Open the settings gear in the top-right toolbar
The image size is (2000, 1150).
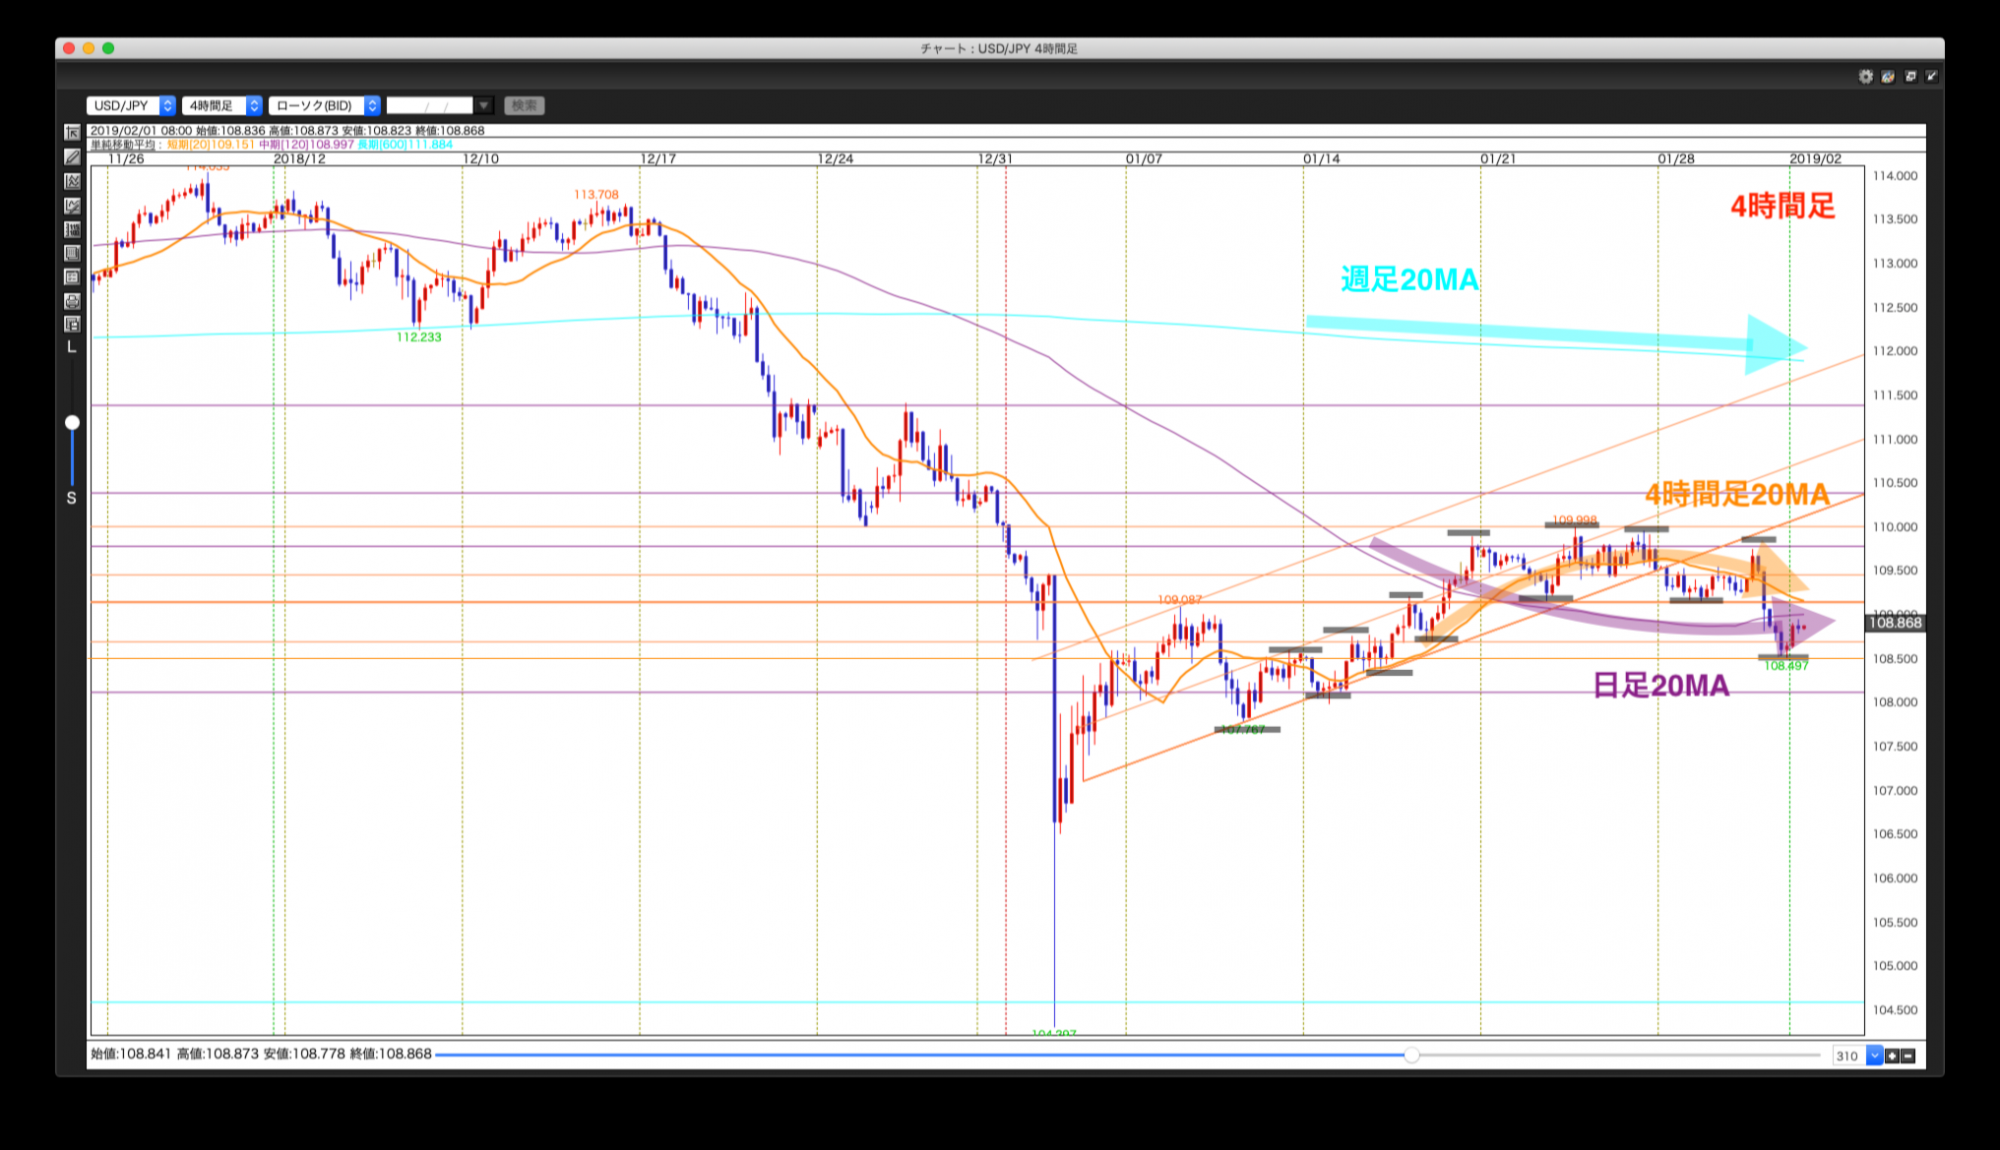coord(1866,76)
